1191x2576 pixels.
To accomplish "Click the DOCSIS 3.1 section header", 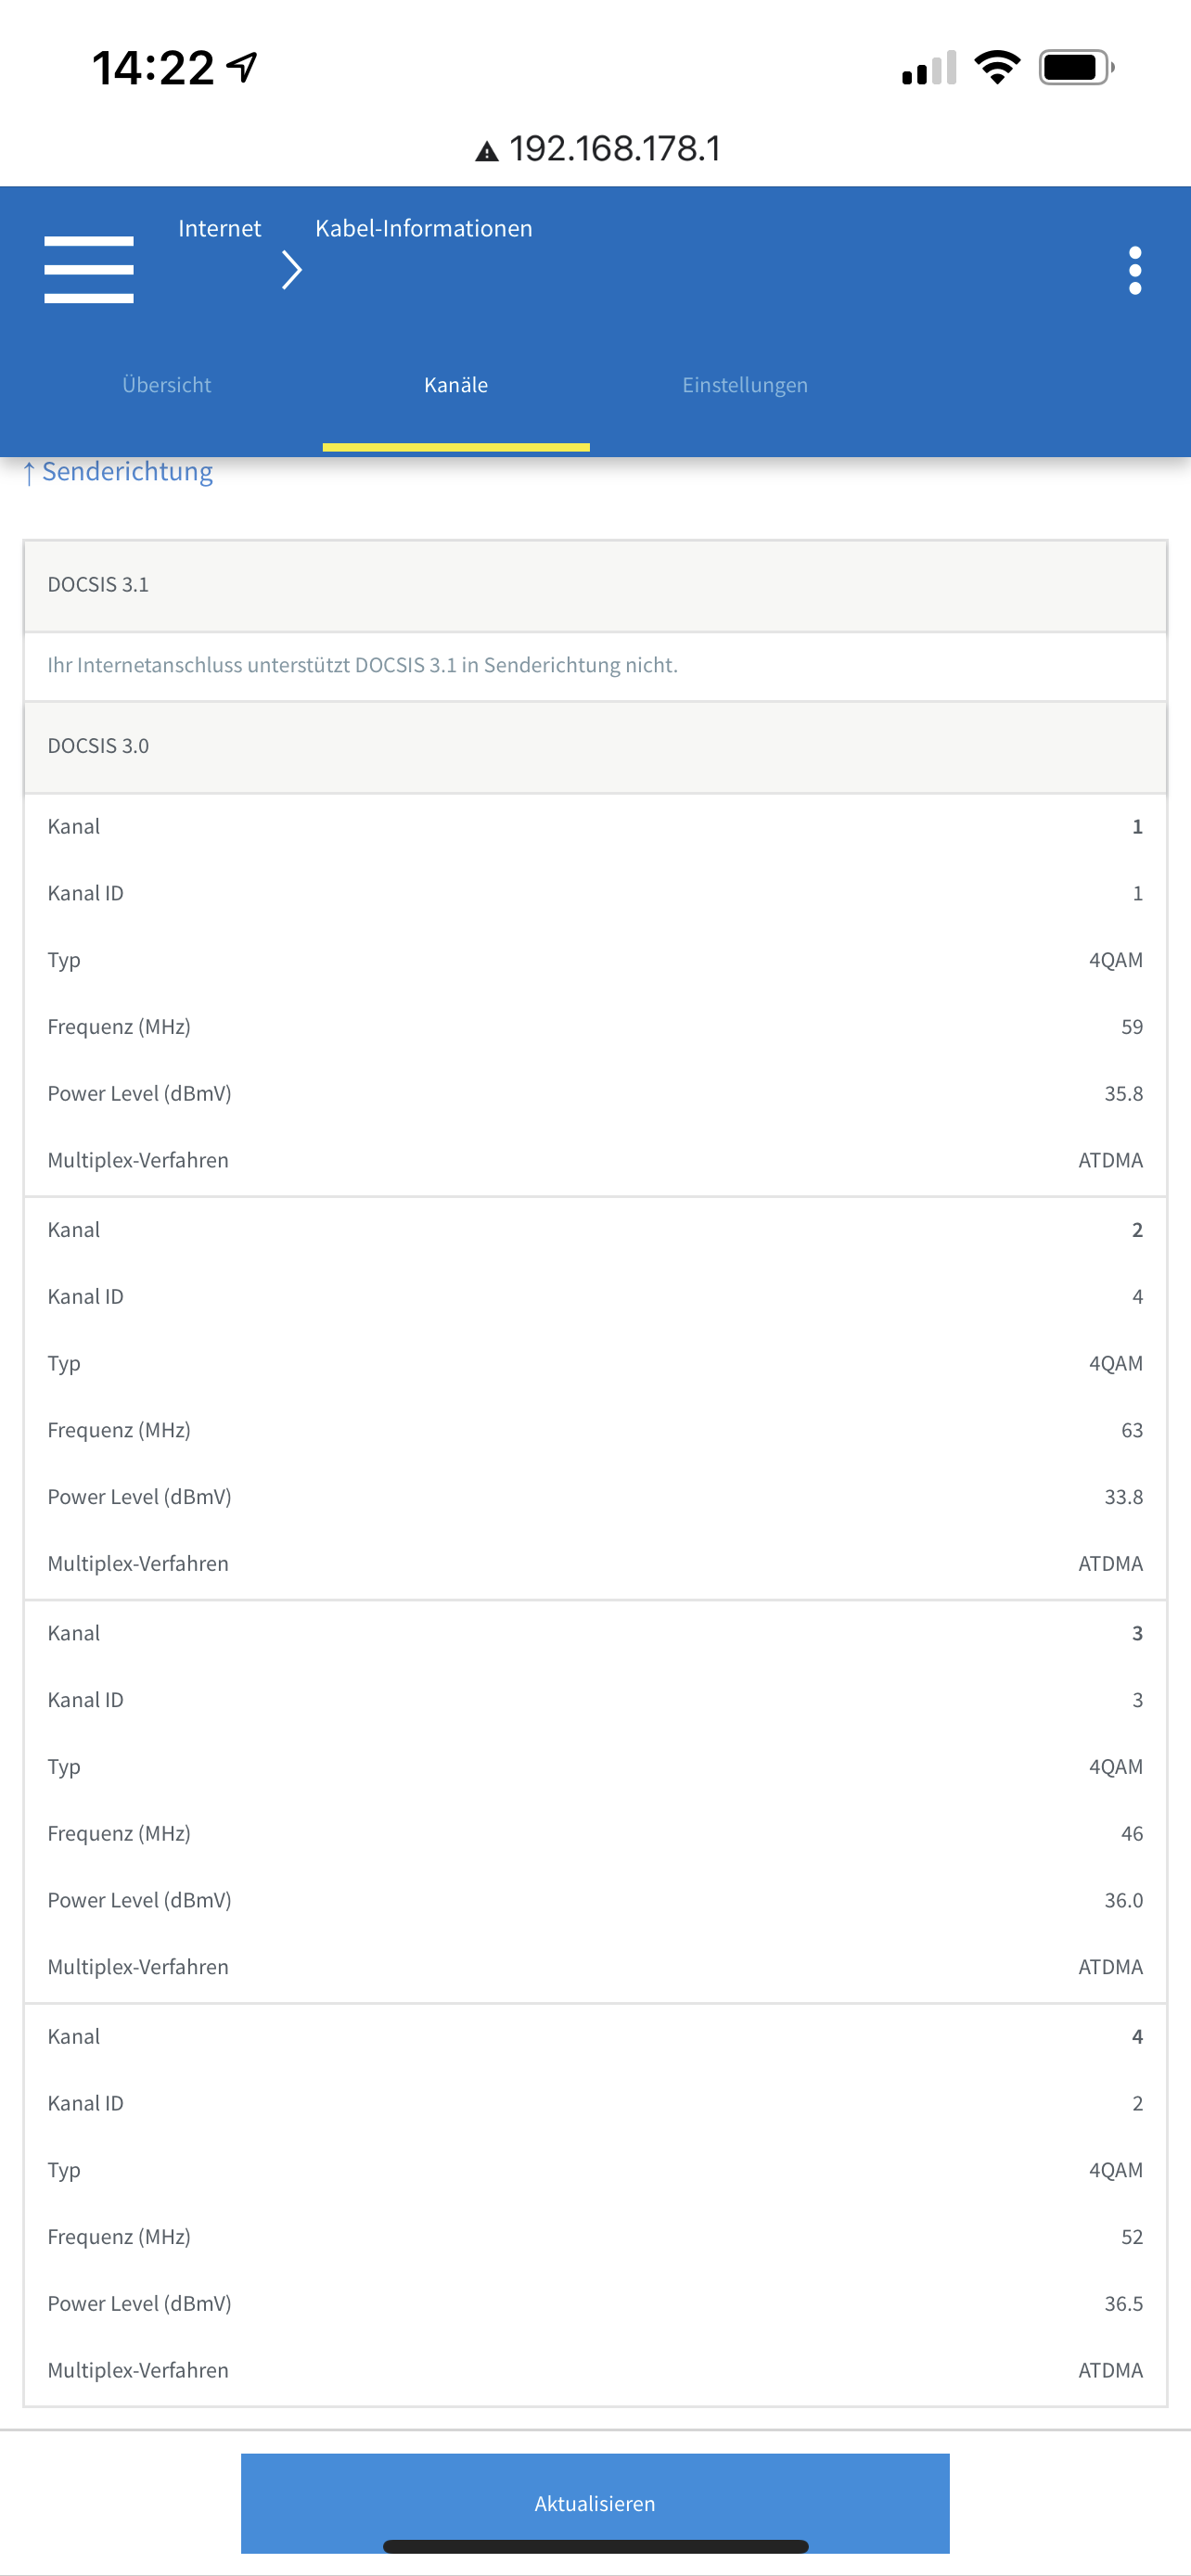I will click(595, 585).
